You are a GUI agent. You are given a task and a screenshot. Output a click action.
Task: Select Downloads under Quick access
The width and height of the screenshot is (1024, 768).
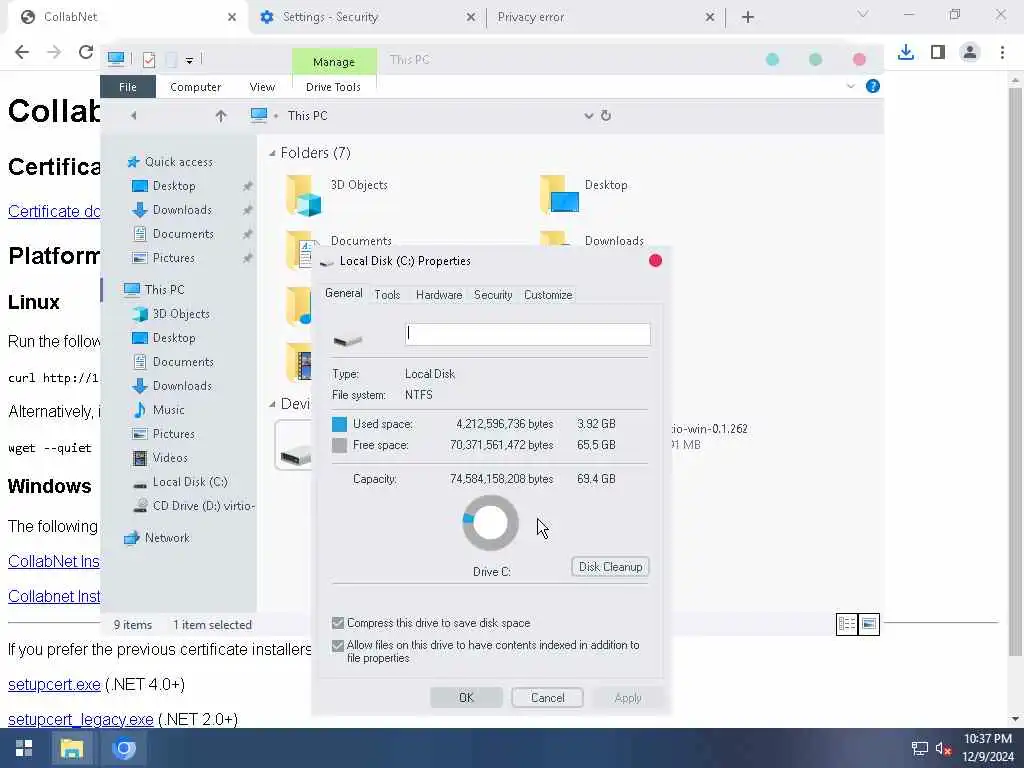[182, 210]
